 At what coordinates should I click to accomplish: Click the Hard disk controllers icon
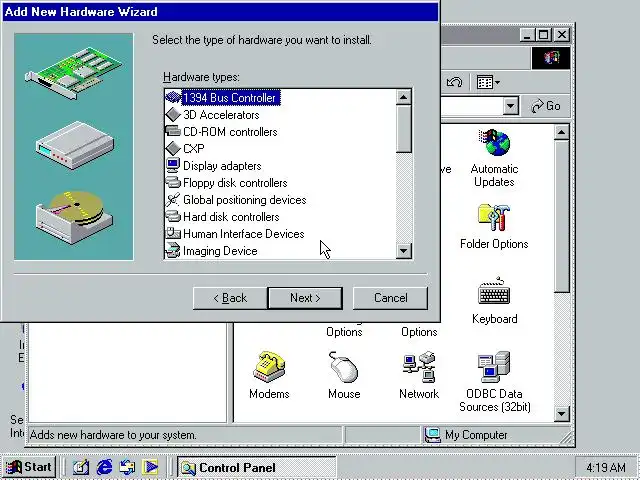click(x=173, y=216)
